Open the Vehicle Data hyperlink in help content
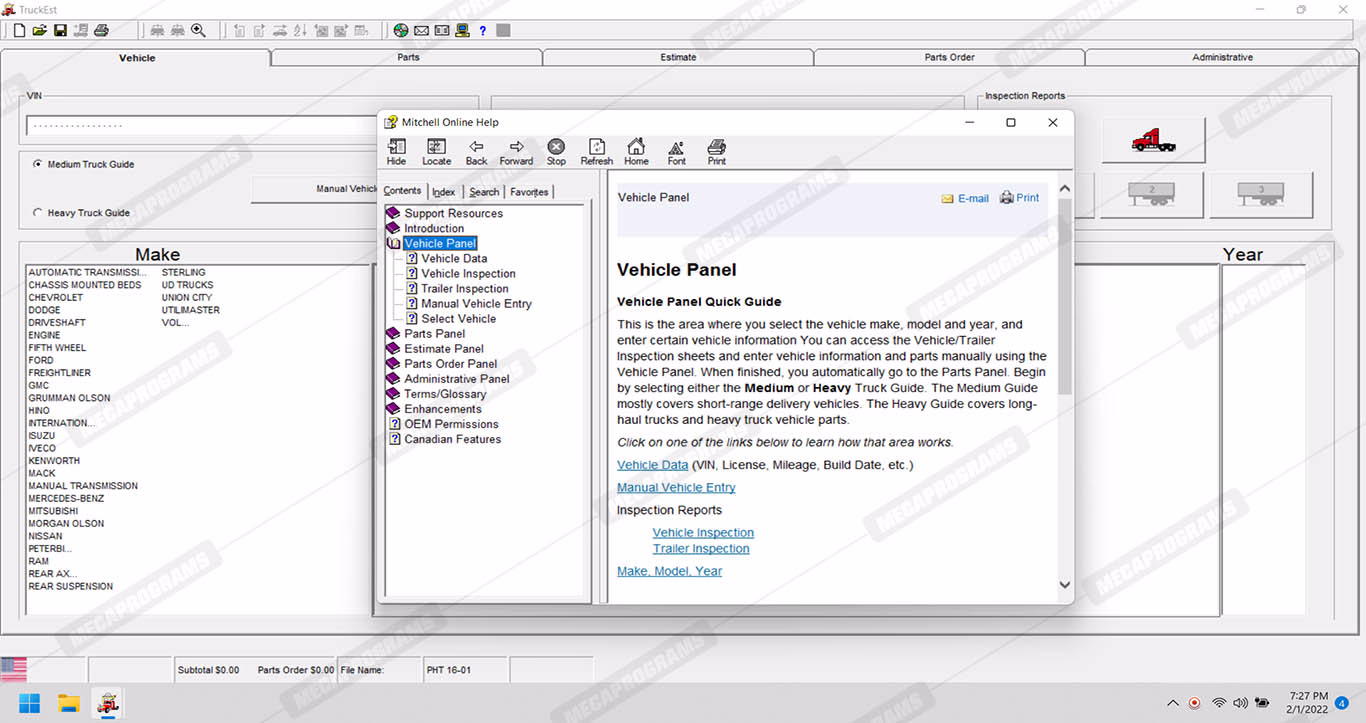Viewport: 1366px width, 723px height. coord(652,465)
